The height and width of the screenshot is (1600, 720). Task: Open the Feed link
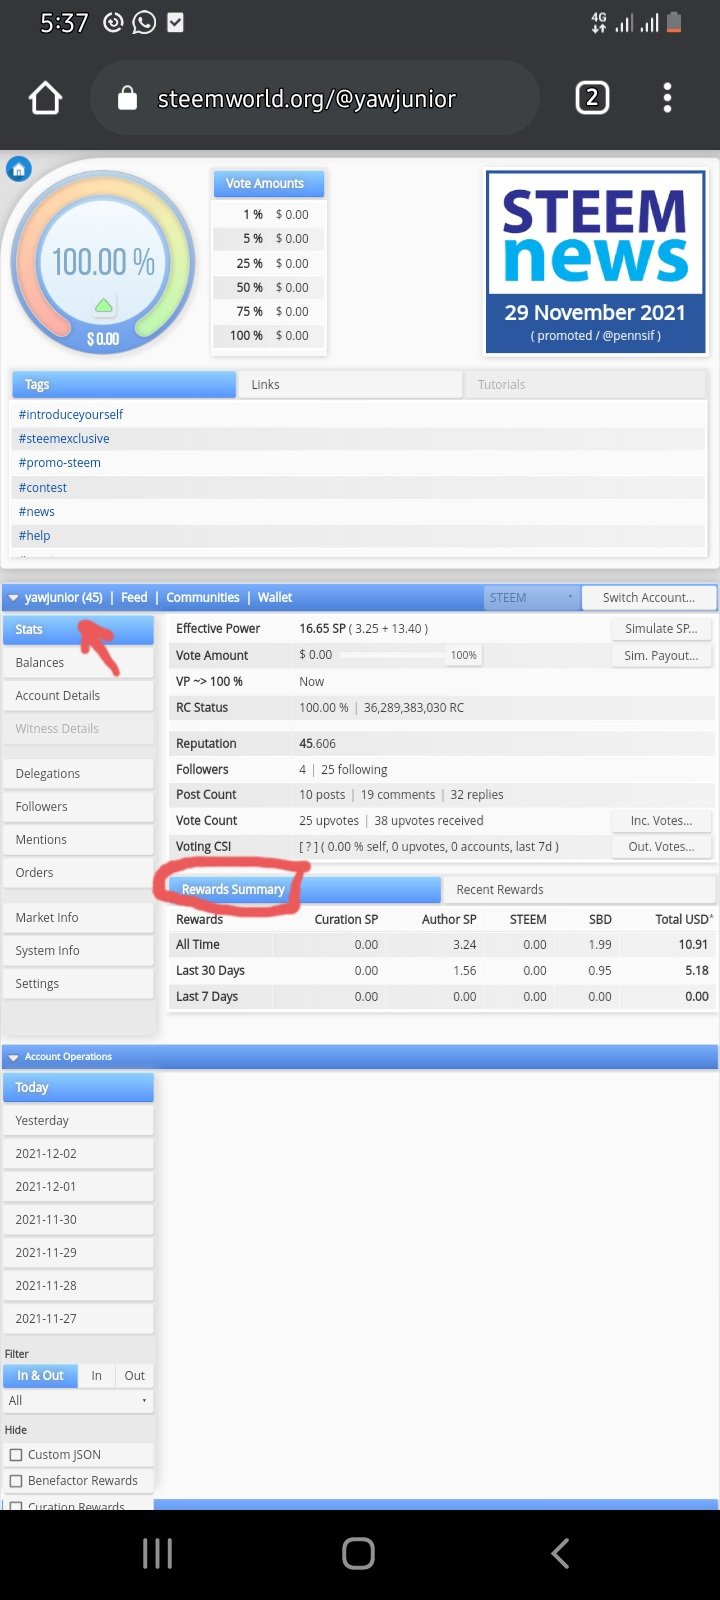(134, 597)
